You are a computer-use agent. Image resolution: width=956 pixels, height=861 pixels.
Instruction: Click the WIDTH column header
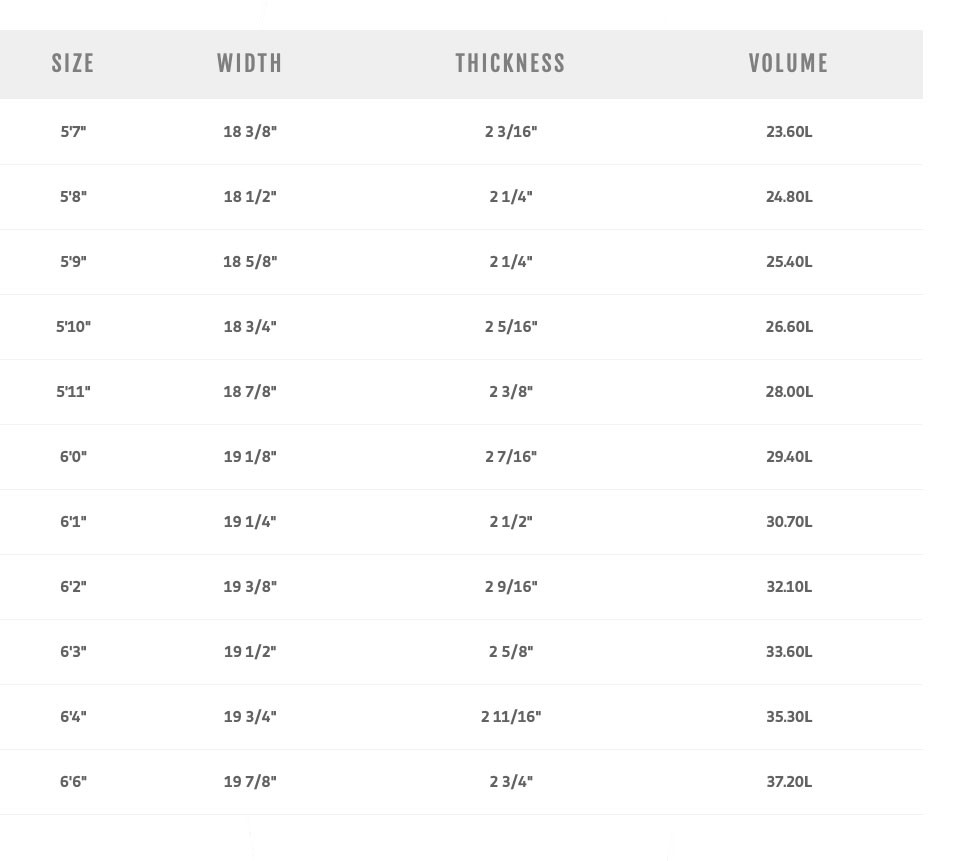(x=250, y=63)
